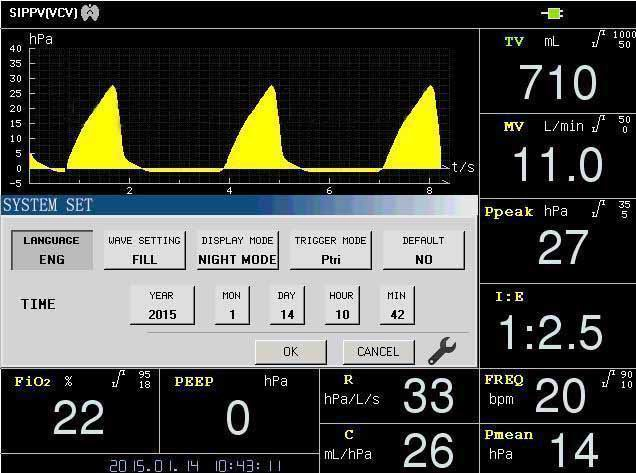Click Ppeak alarm limits 35/5
Image resolution: width=636 pixels, height=473 pixels.
click(625, 209)
